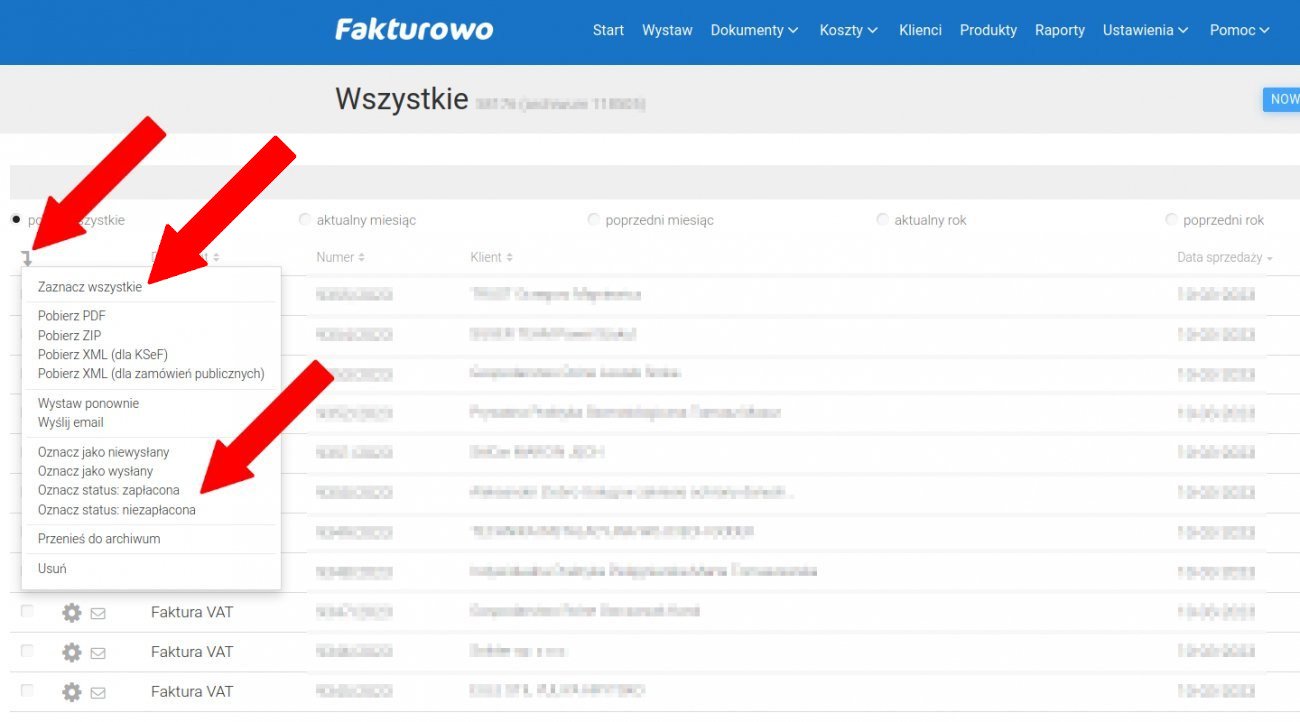Viewport: 1300px width, 722px height.
Task: Tick the checkbox on the middle visible Faktura VAT row
Action: click(27, 651)
